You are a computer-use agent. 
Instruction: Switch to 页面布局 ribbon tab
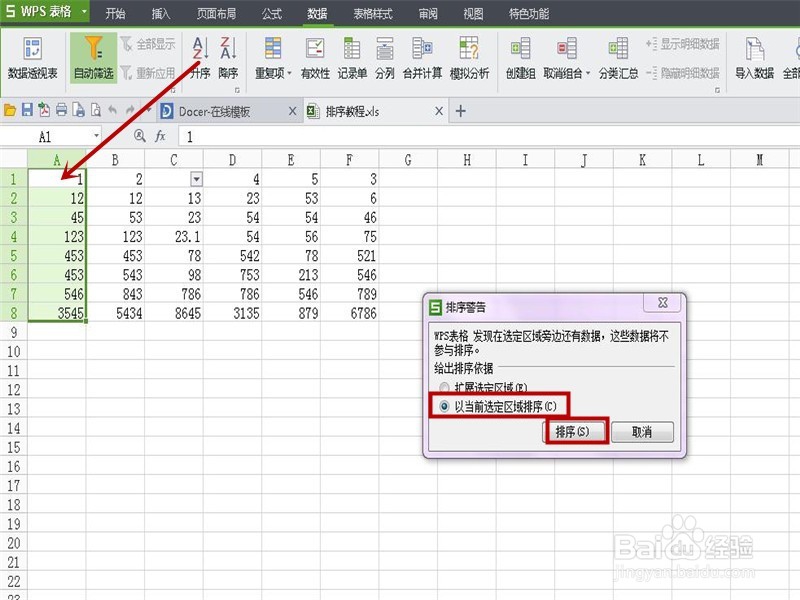pyautogui.click(x=216, y=13)
